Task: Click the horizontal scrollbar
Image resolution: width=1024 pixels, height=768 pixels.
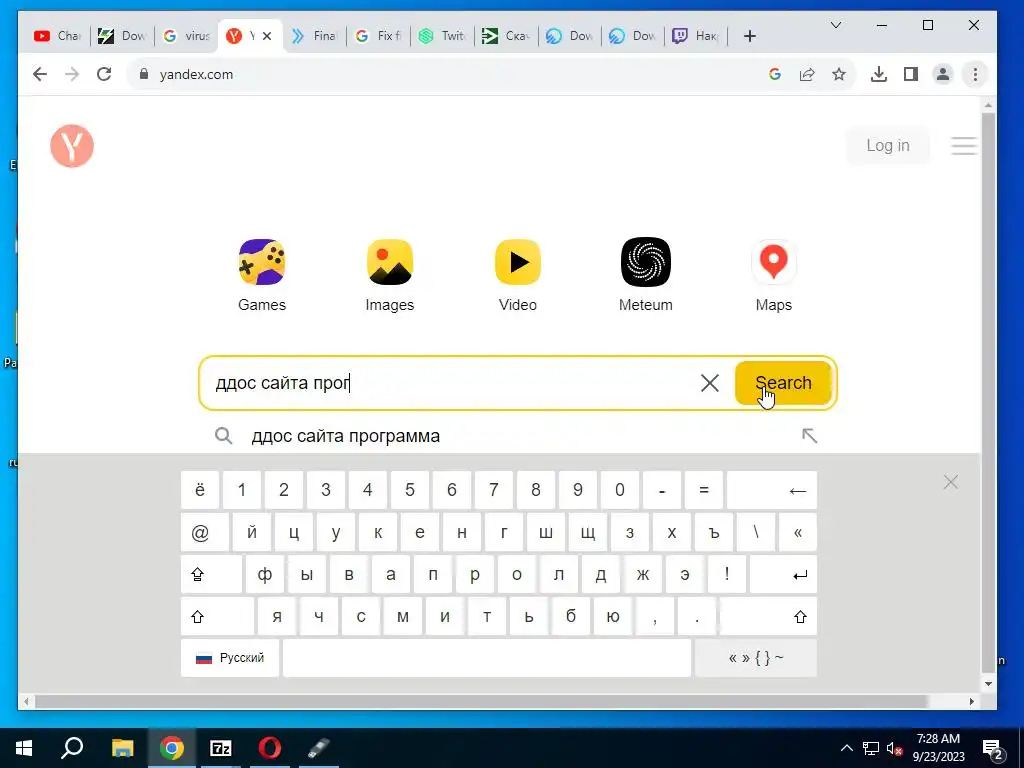Action: (481, 701)
